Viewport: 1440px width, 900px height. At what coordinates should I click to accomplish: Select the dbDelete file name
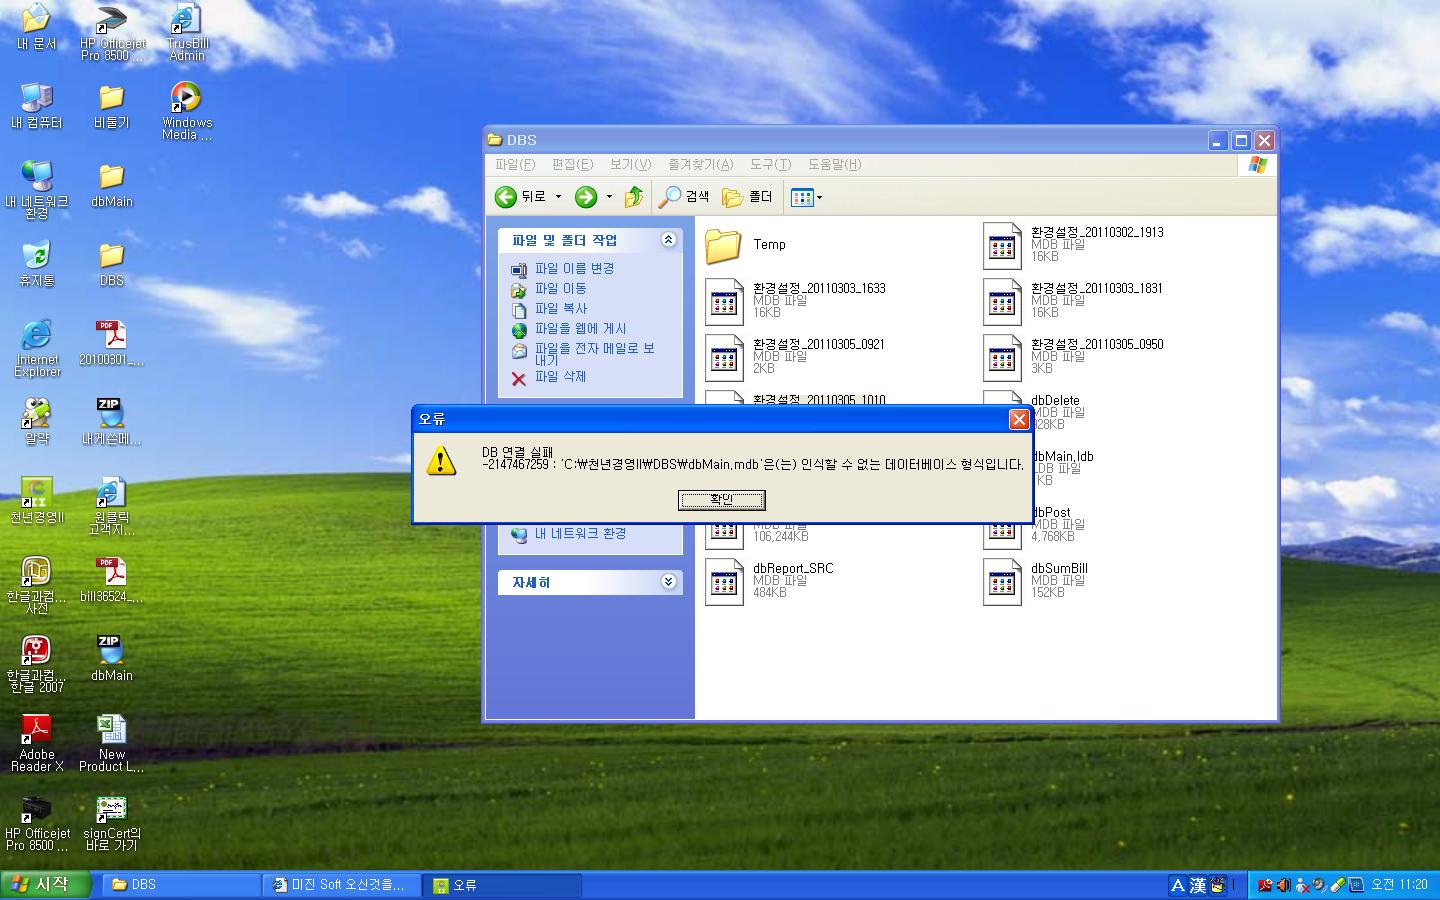tap(1055, 400)
